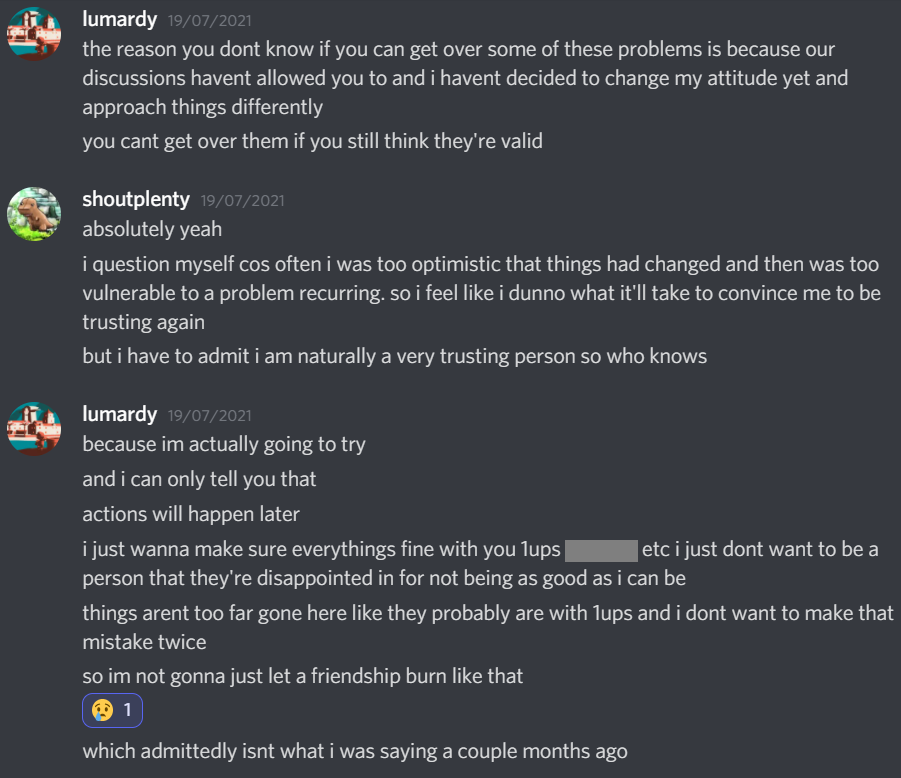The height and width of the screenshot is (778, 901).
Task: Click the lumardy username above 'because im actually going to try'
Action: [120, 414]
